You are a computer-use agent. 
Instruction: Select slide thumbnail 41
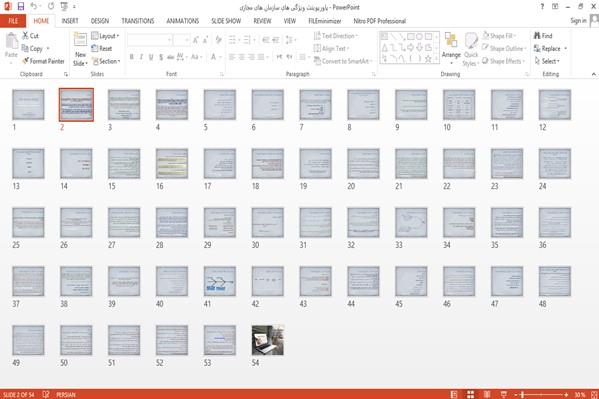(x=220, y=281)
